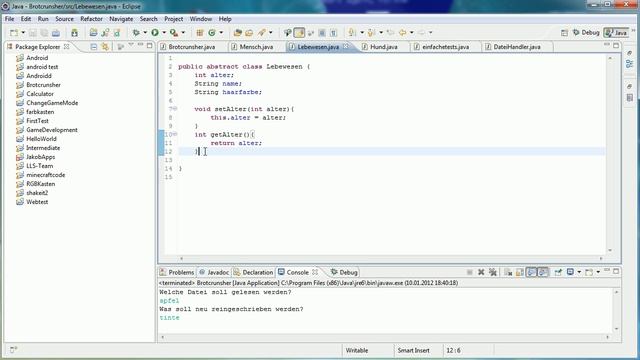This screenshot has height=360, width=640.
Task: Click the New file toolbar icon
Action: (14, 33)
